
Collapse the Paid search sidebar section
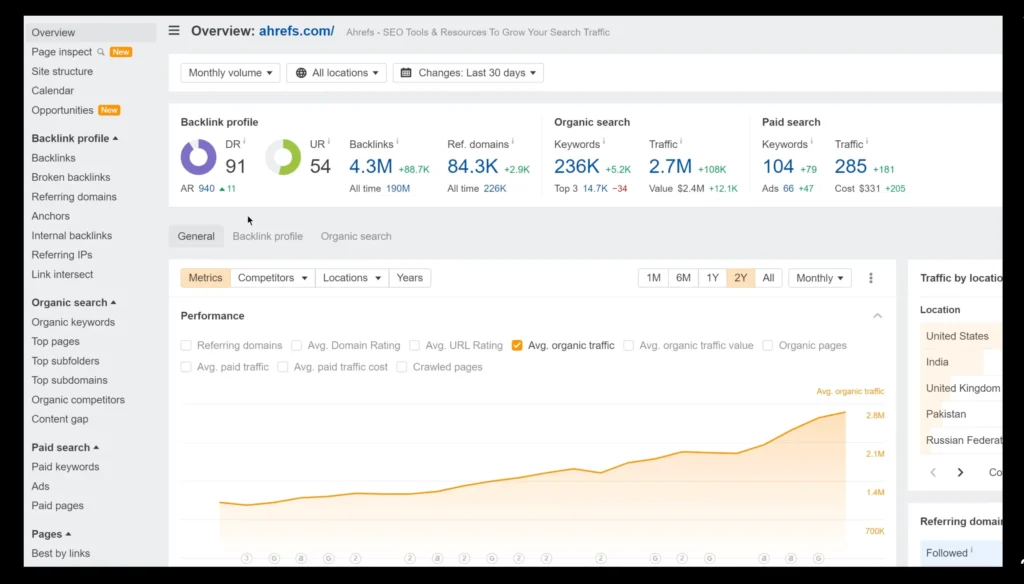(x=65, y=447)
